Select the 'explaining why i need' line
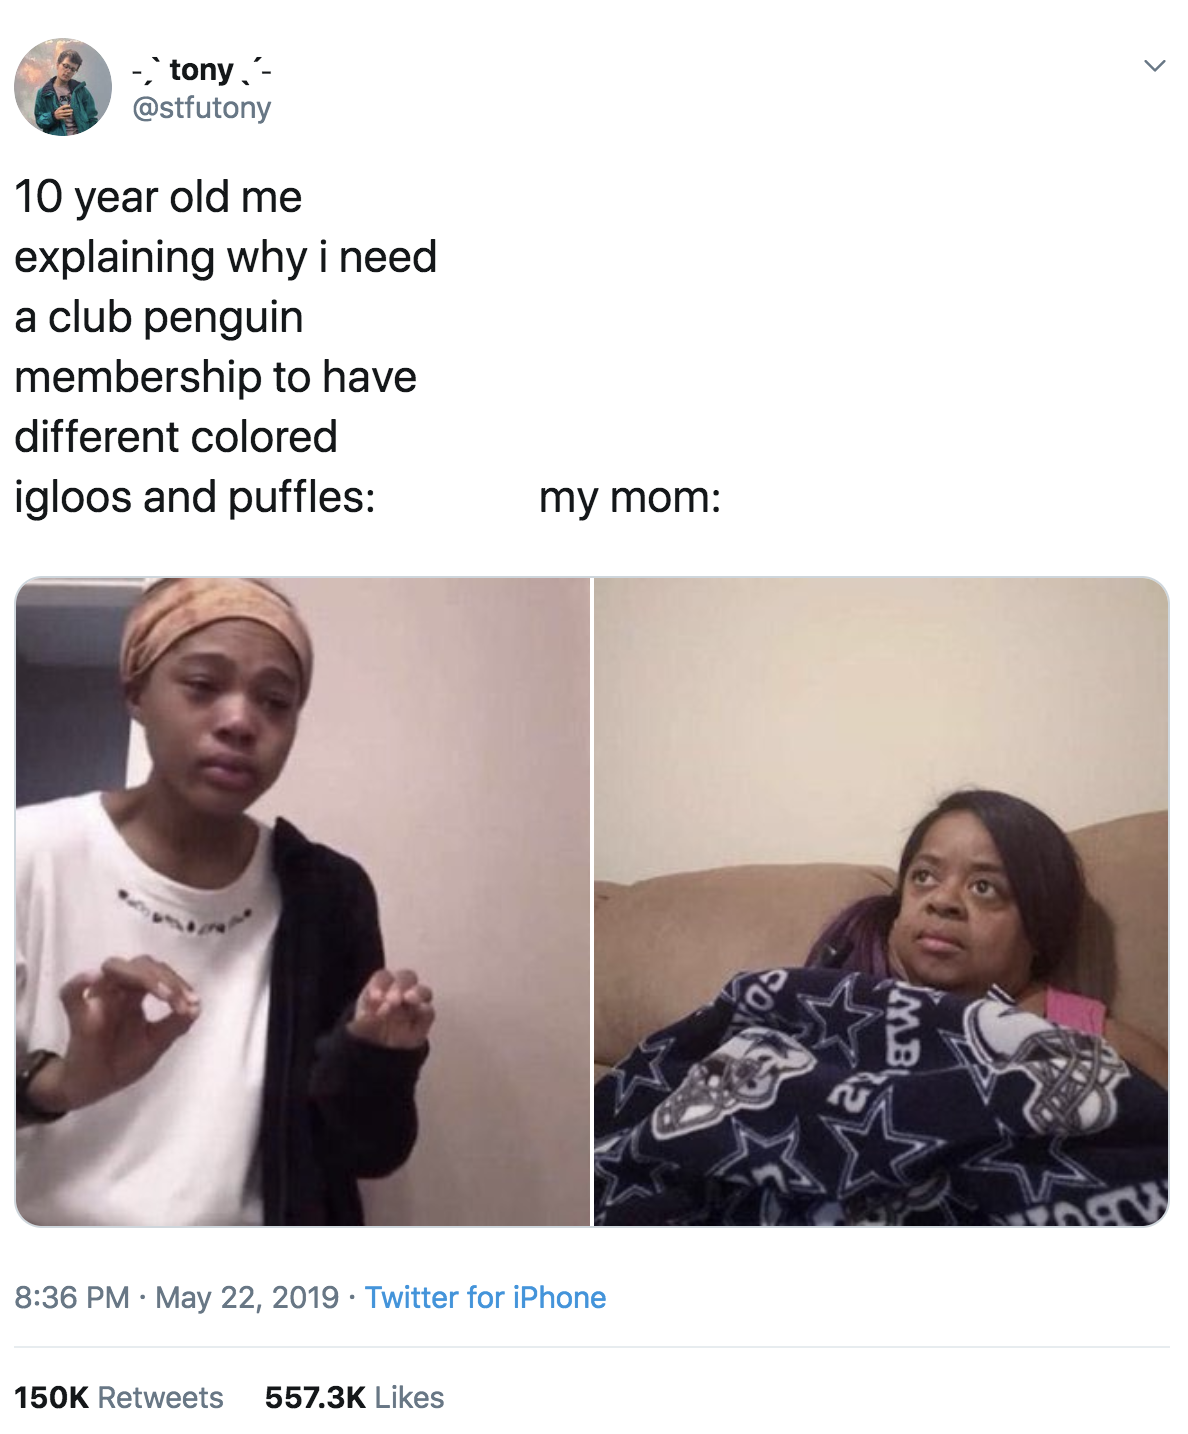Viewport: 1188px width, 1434px height. (226, 258)
